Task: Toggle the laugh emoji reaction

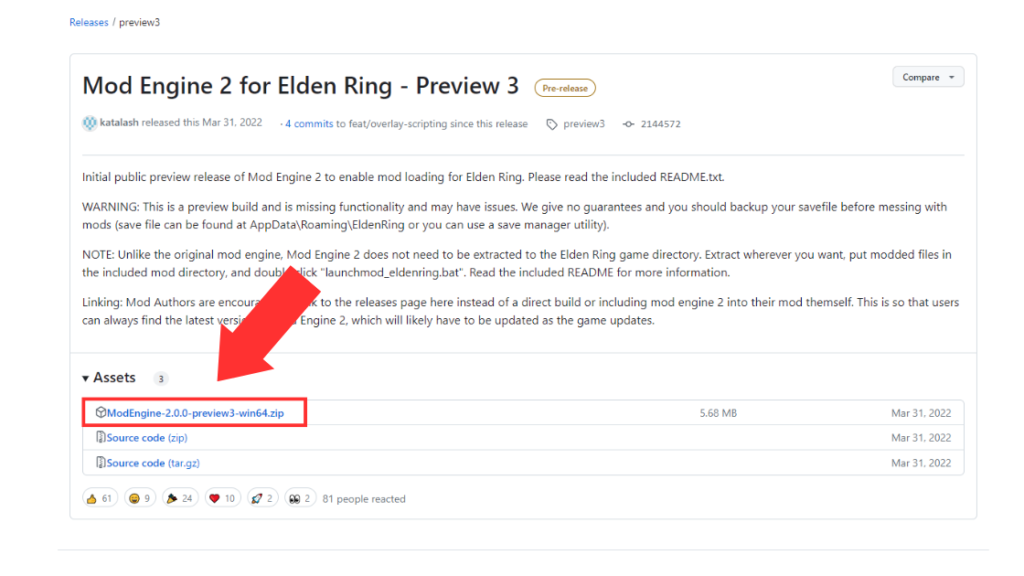Action: click(x=140, y=498)
